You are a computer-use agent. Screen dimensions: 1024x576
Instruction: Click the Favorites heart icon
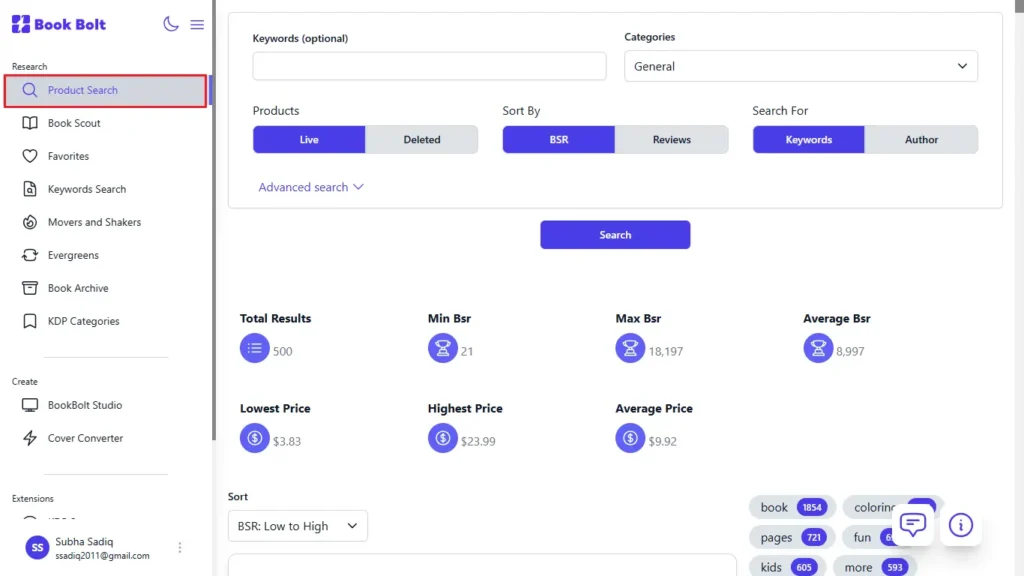[x=30, y=156]
